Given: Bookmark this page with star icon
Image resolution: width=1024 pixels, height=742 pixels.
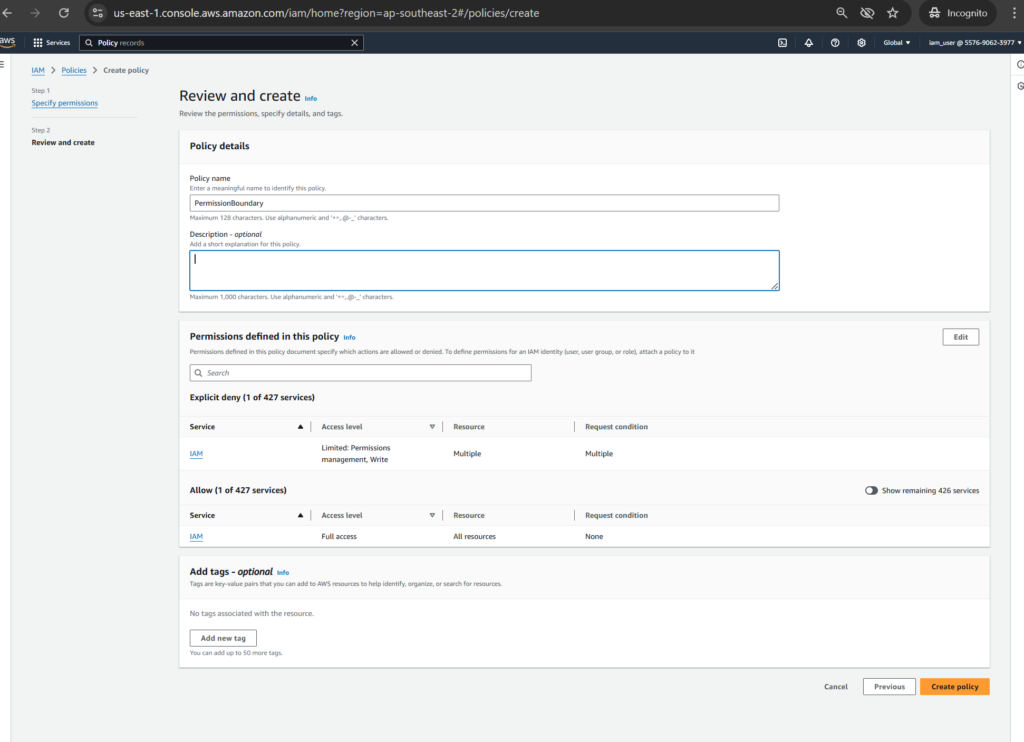Looking at the screenshot, I should tap(892, 13).
